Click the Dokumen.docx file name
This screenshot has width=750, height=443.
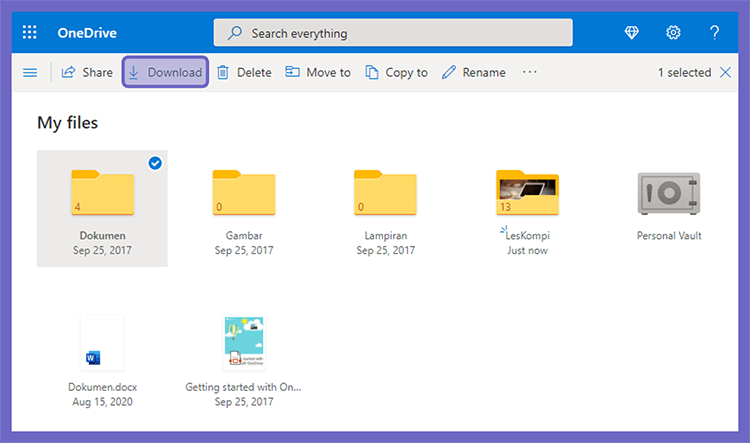[x=102, y=387]
